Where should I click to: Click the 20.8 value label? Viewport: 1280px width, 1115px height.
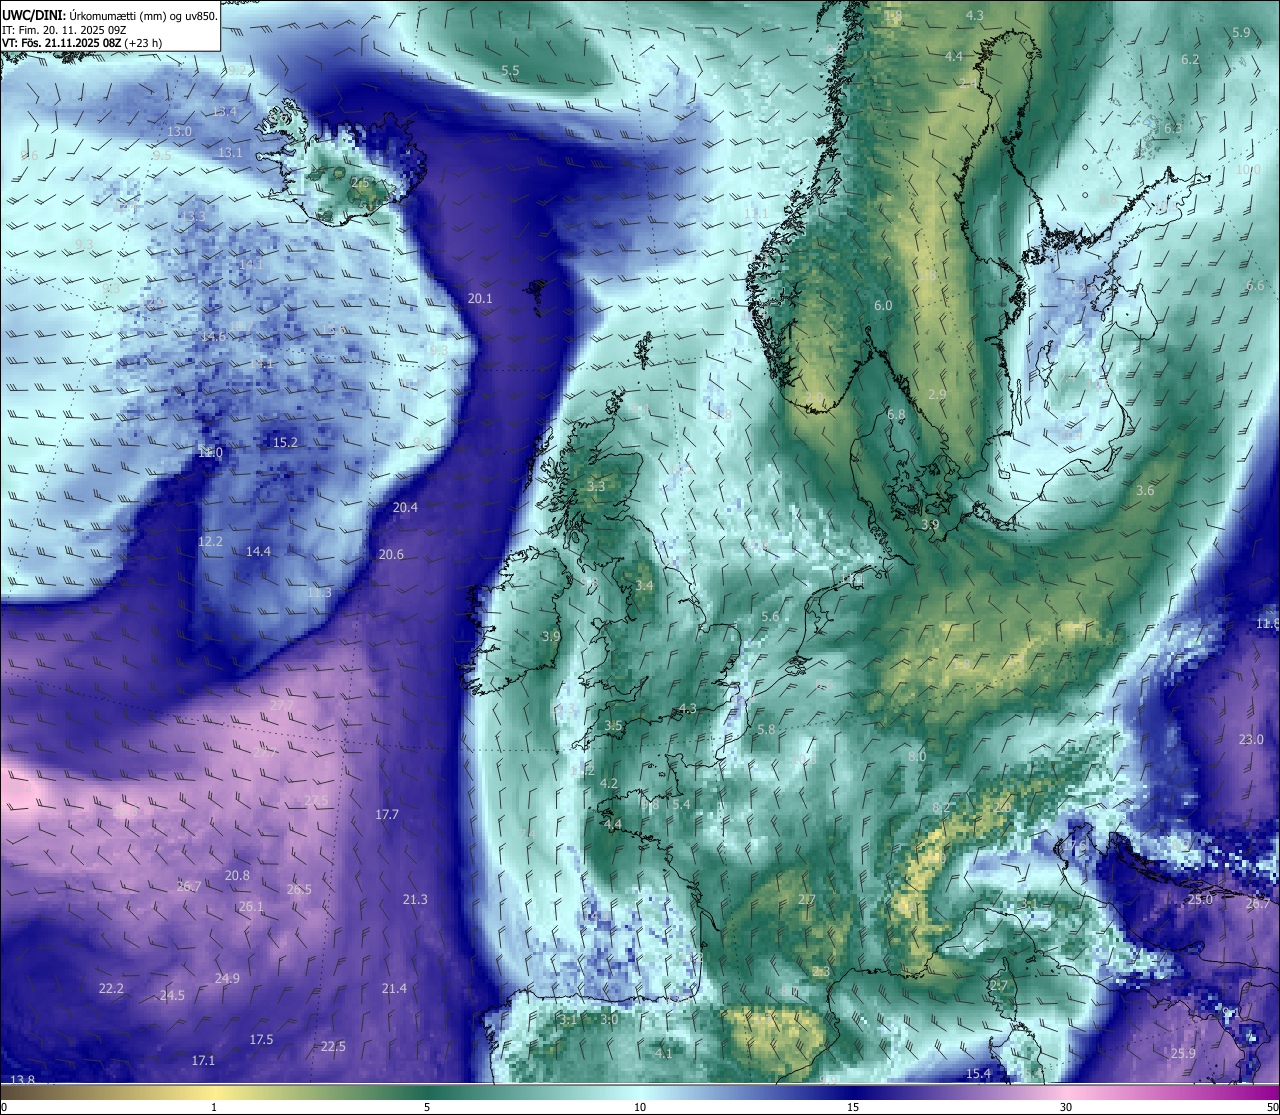click(x=237, y=875)
